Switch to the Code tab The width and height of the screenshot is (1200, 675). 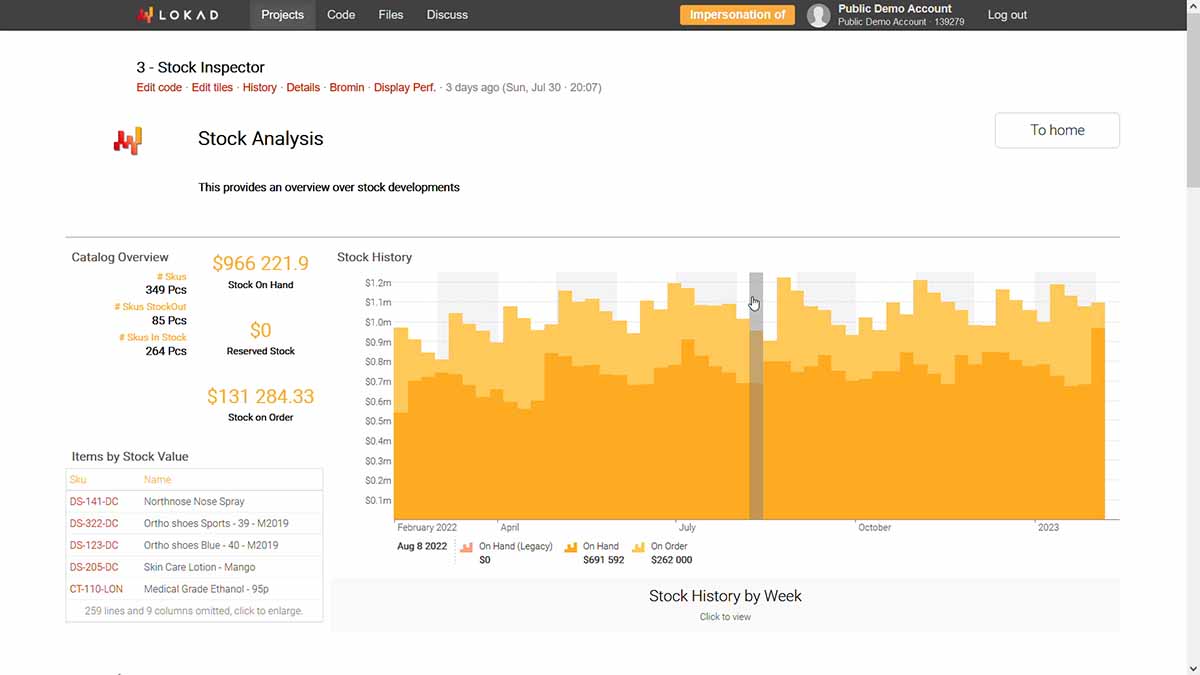click(x=341, y=15)
